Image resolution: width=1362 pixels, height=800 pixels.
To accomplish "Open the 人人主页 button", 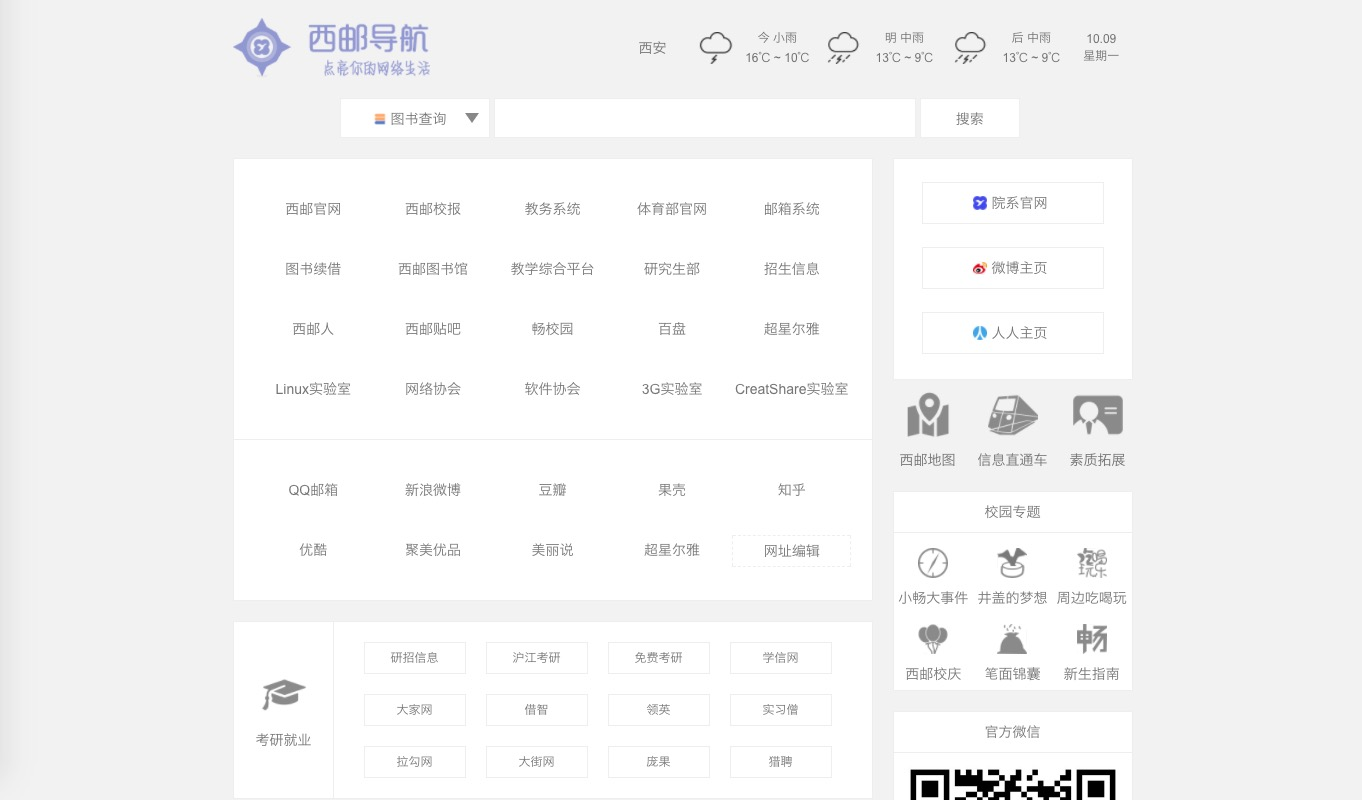I will [1012, 333].
